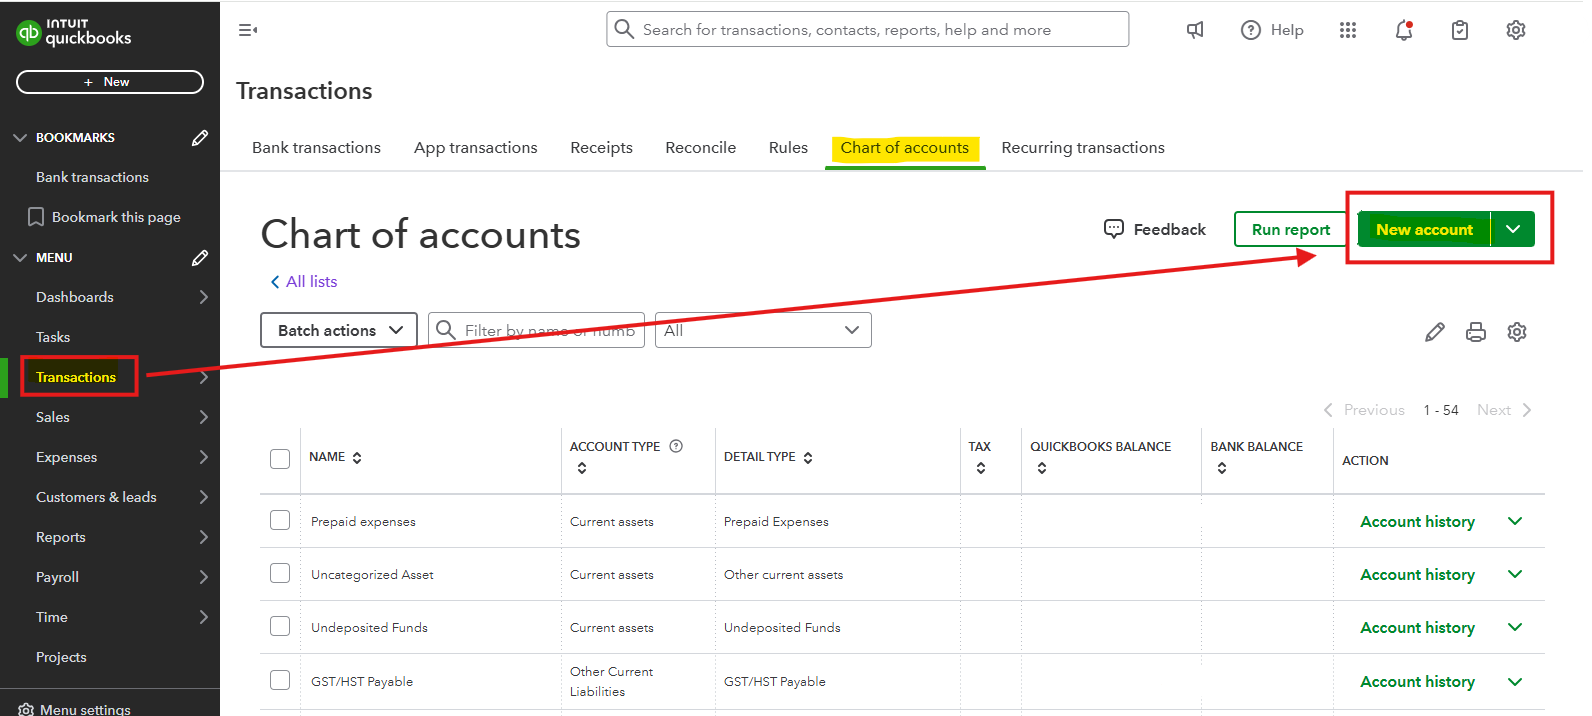The width and height of the screenshot is (1592, 716).
Task: Open the top-right settings gear
Action: point(1516,30)
